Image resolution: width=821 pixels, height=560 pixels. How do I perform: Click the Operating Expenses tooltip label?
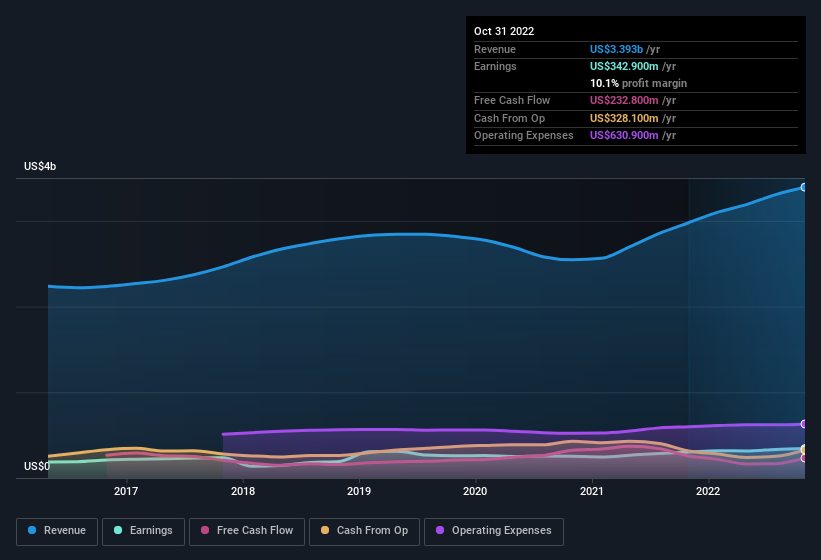[x=524, y=136]
